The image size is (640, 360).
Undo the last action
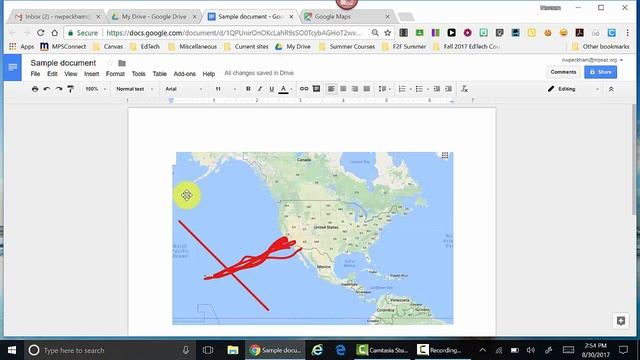(47, 89)
